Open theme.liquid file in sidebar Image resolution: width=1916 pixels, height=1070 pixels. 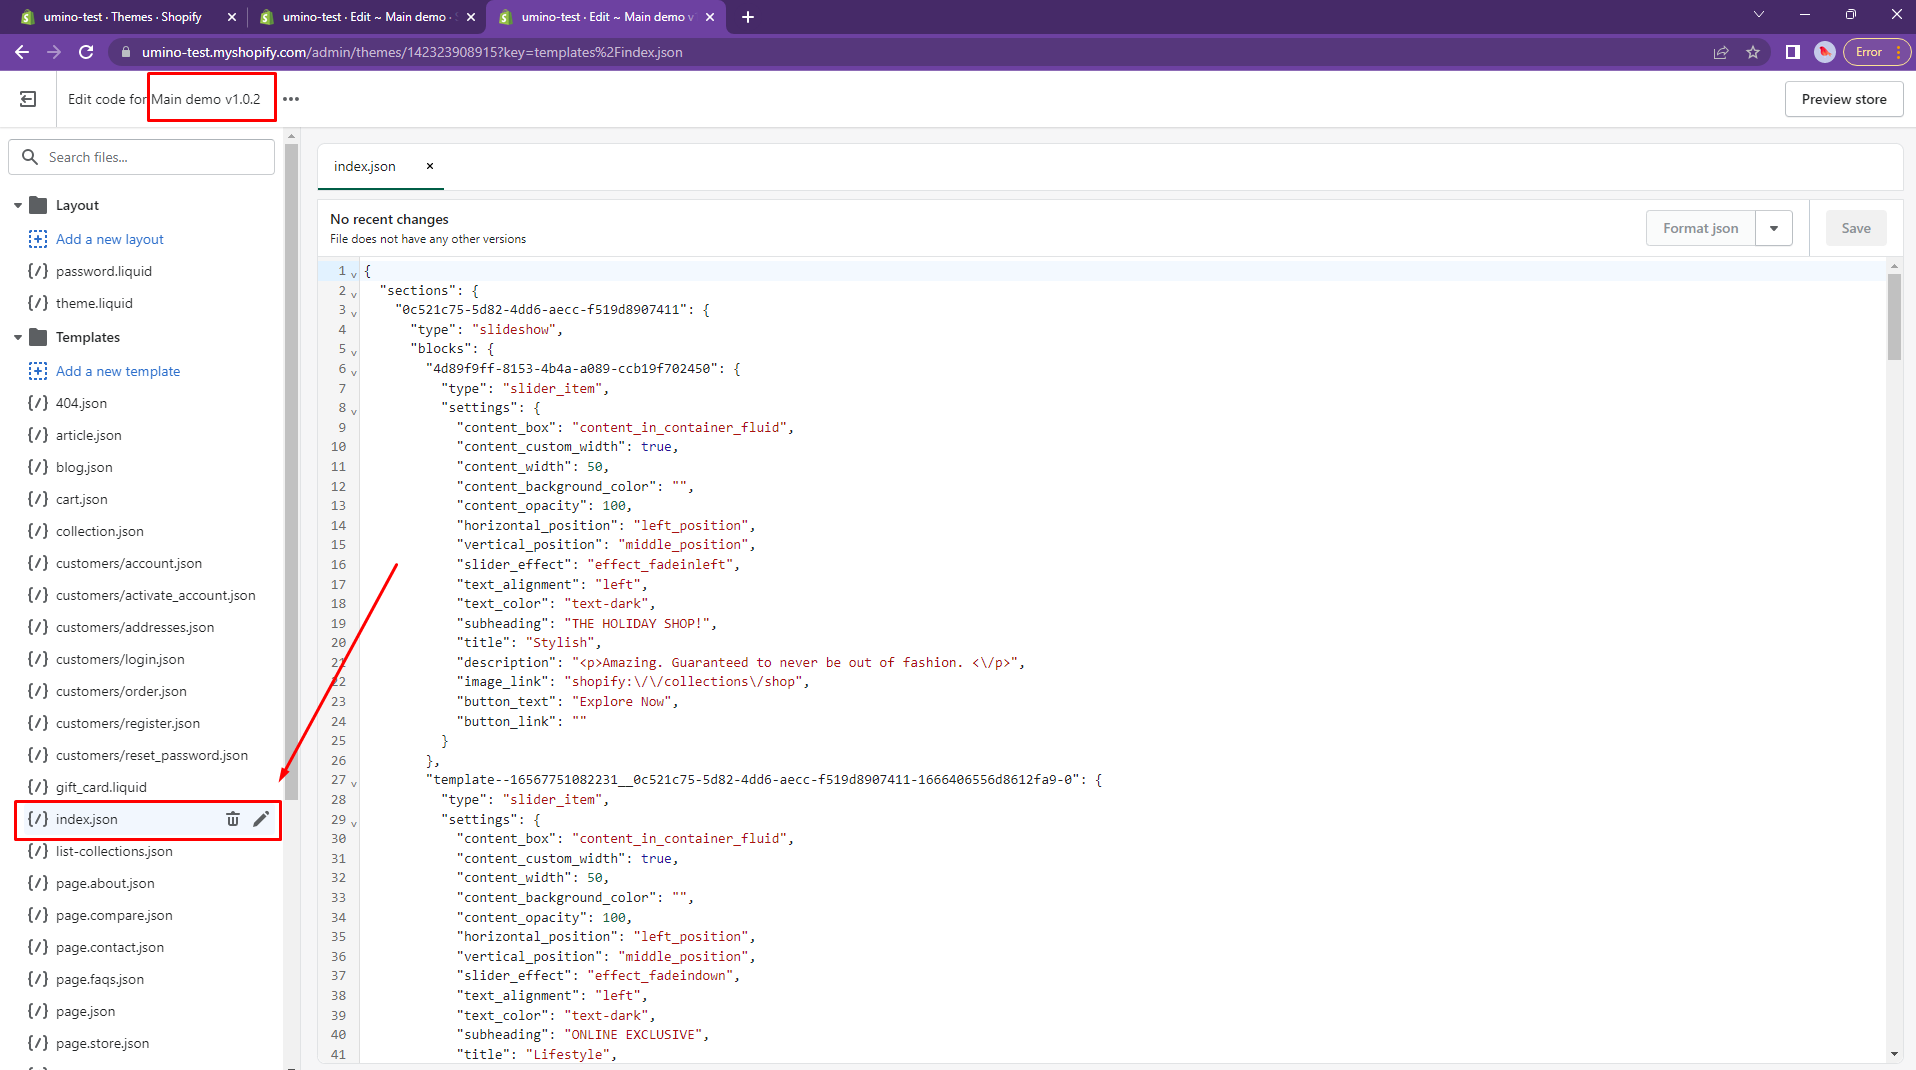pyautogui.click(x=94, y=303)
